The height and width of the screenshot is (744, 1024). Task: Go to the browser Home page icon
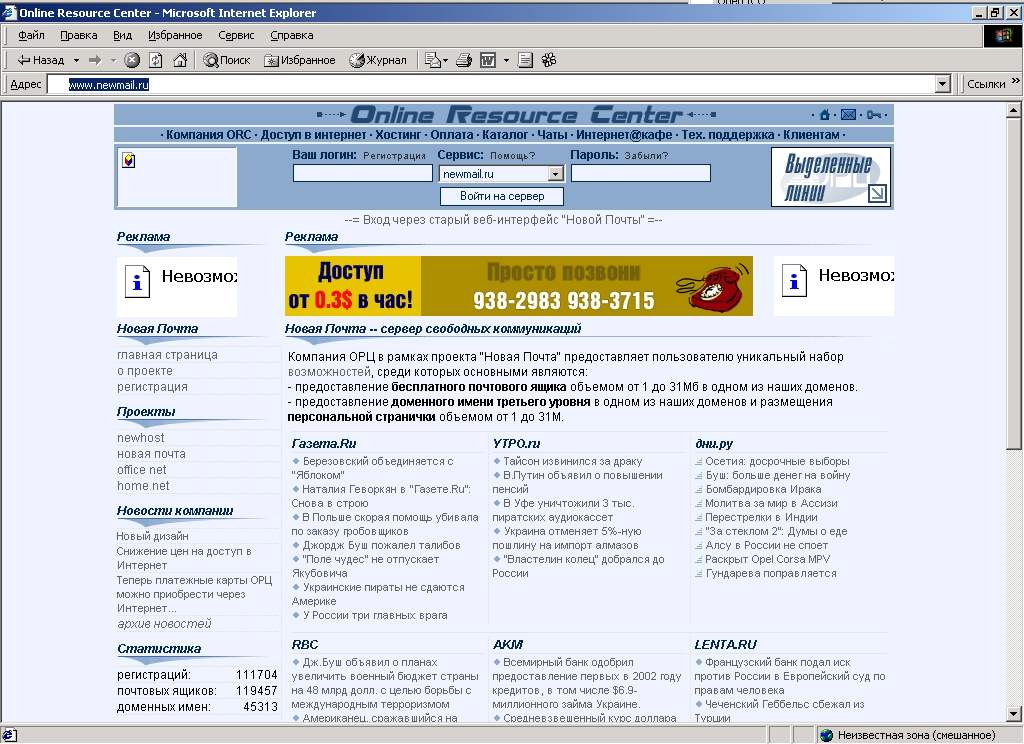tap(180, 60)
